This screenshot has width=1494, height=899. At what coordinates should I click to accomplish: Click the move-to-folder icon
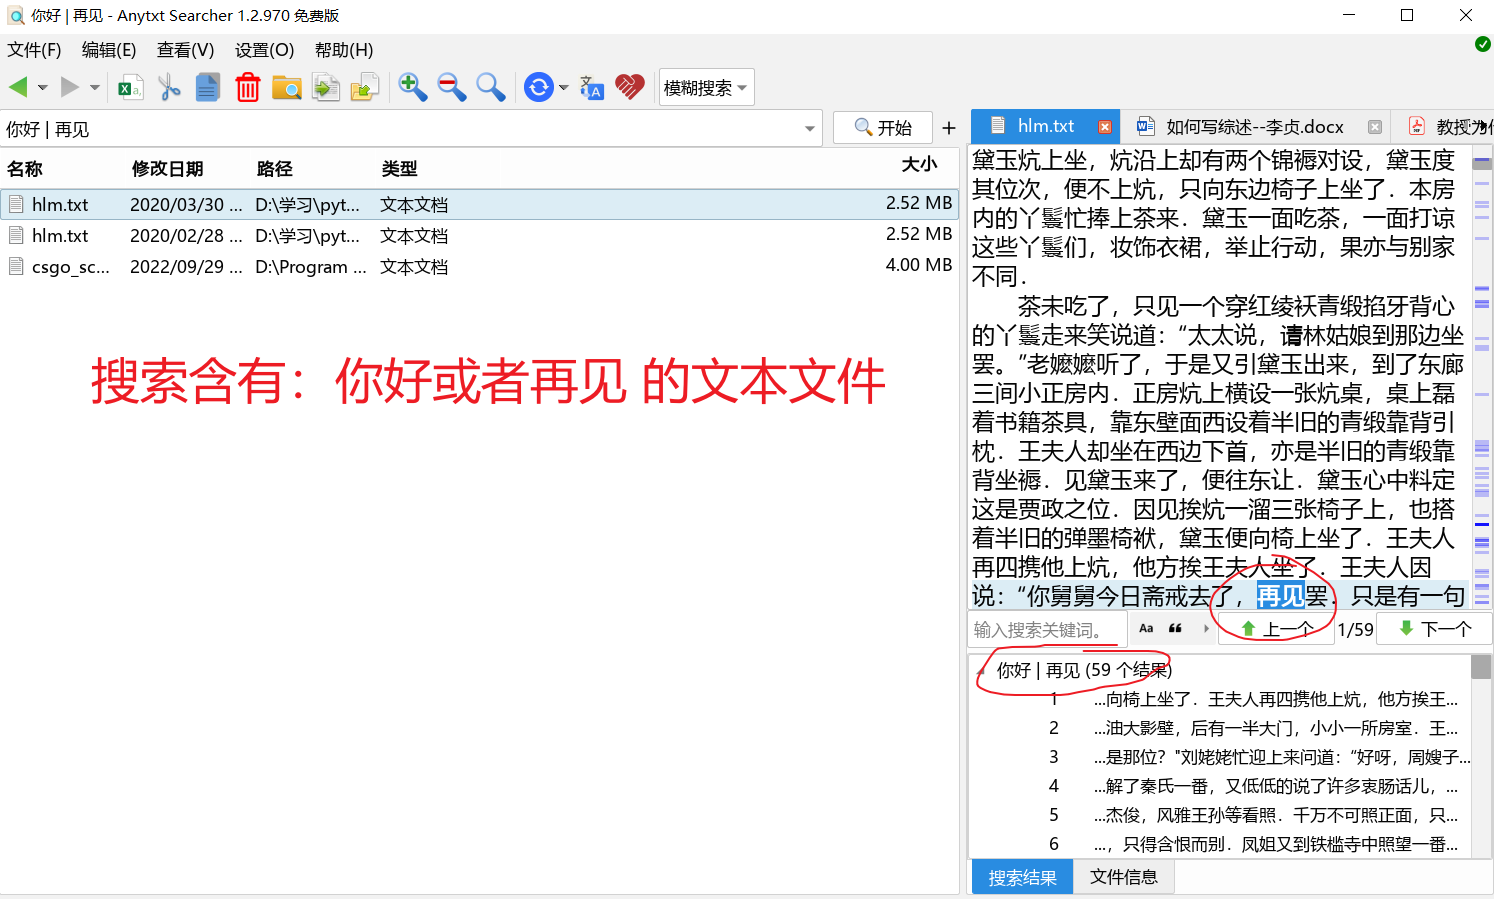point(365,88)
